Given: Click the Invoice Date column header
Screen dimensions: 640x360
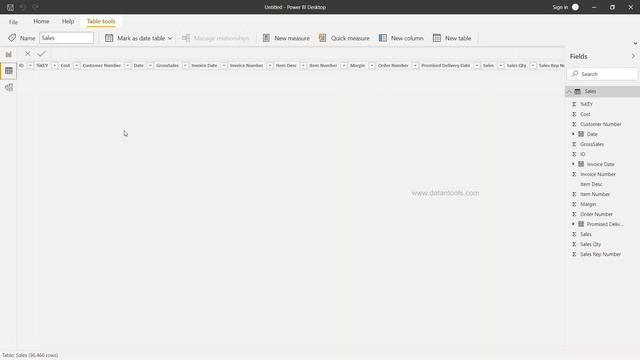Looking at the screenshot, I should tap(204, 66).
